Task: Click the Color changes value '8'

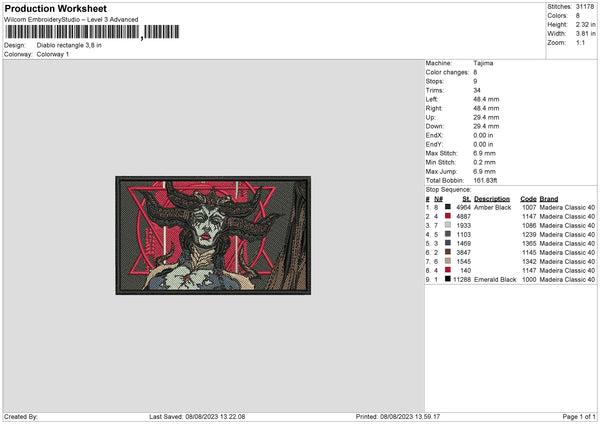Action: point(475,72)
